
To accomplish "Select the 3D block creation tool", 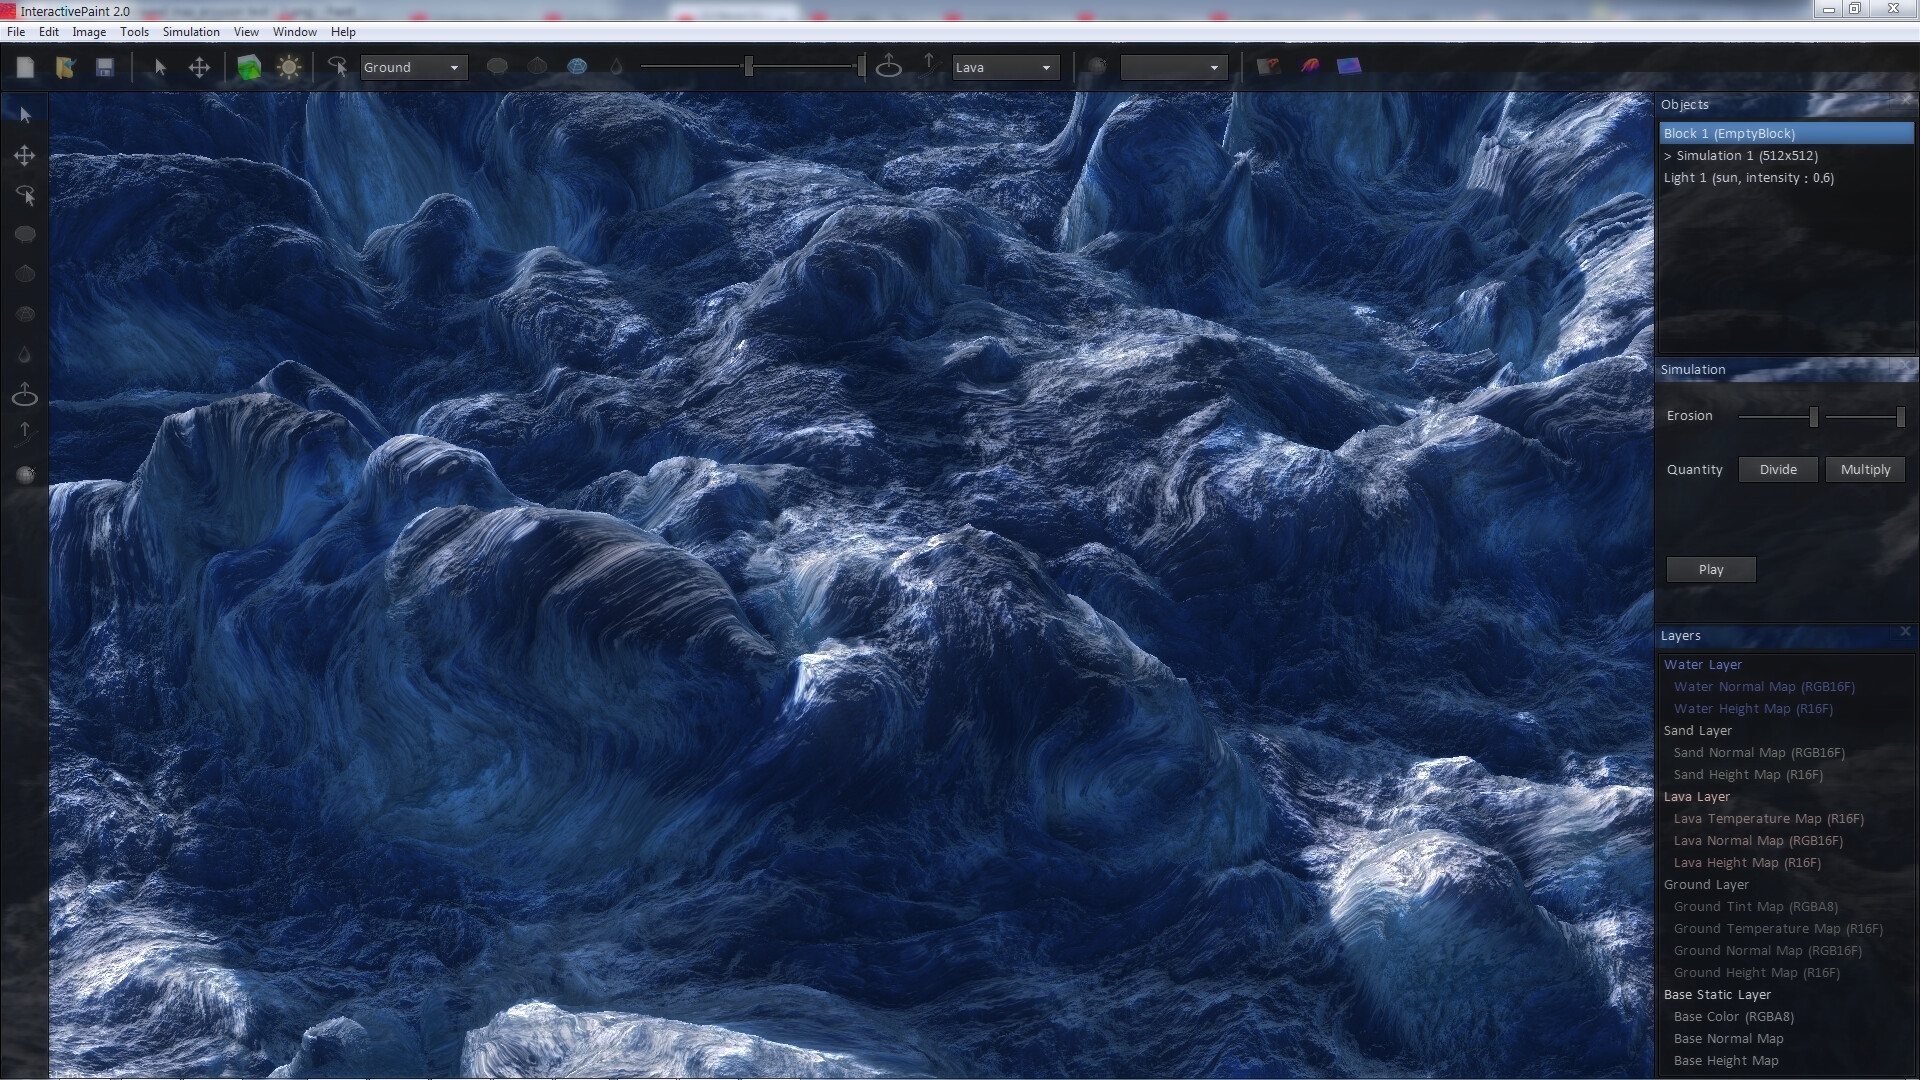I will 249,67.
